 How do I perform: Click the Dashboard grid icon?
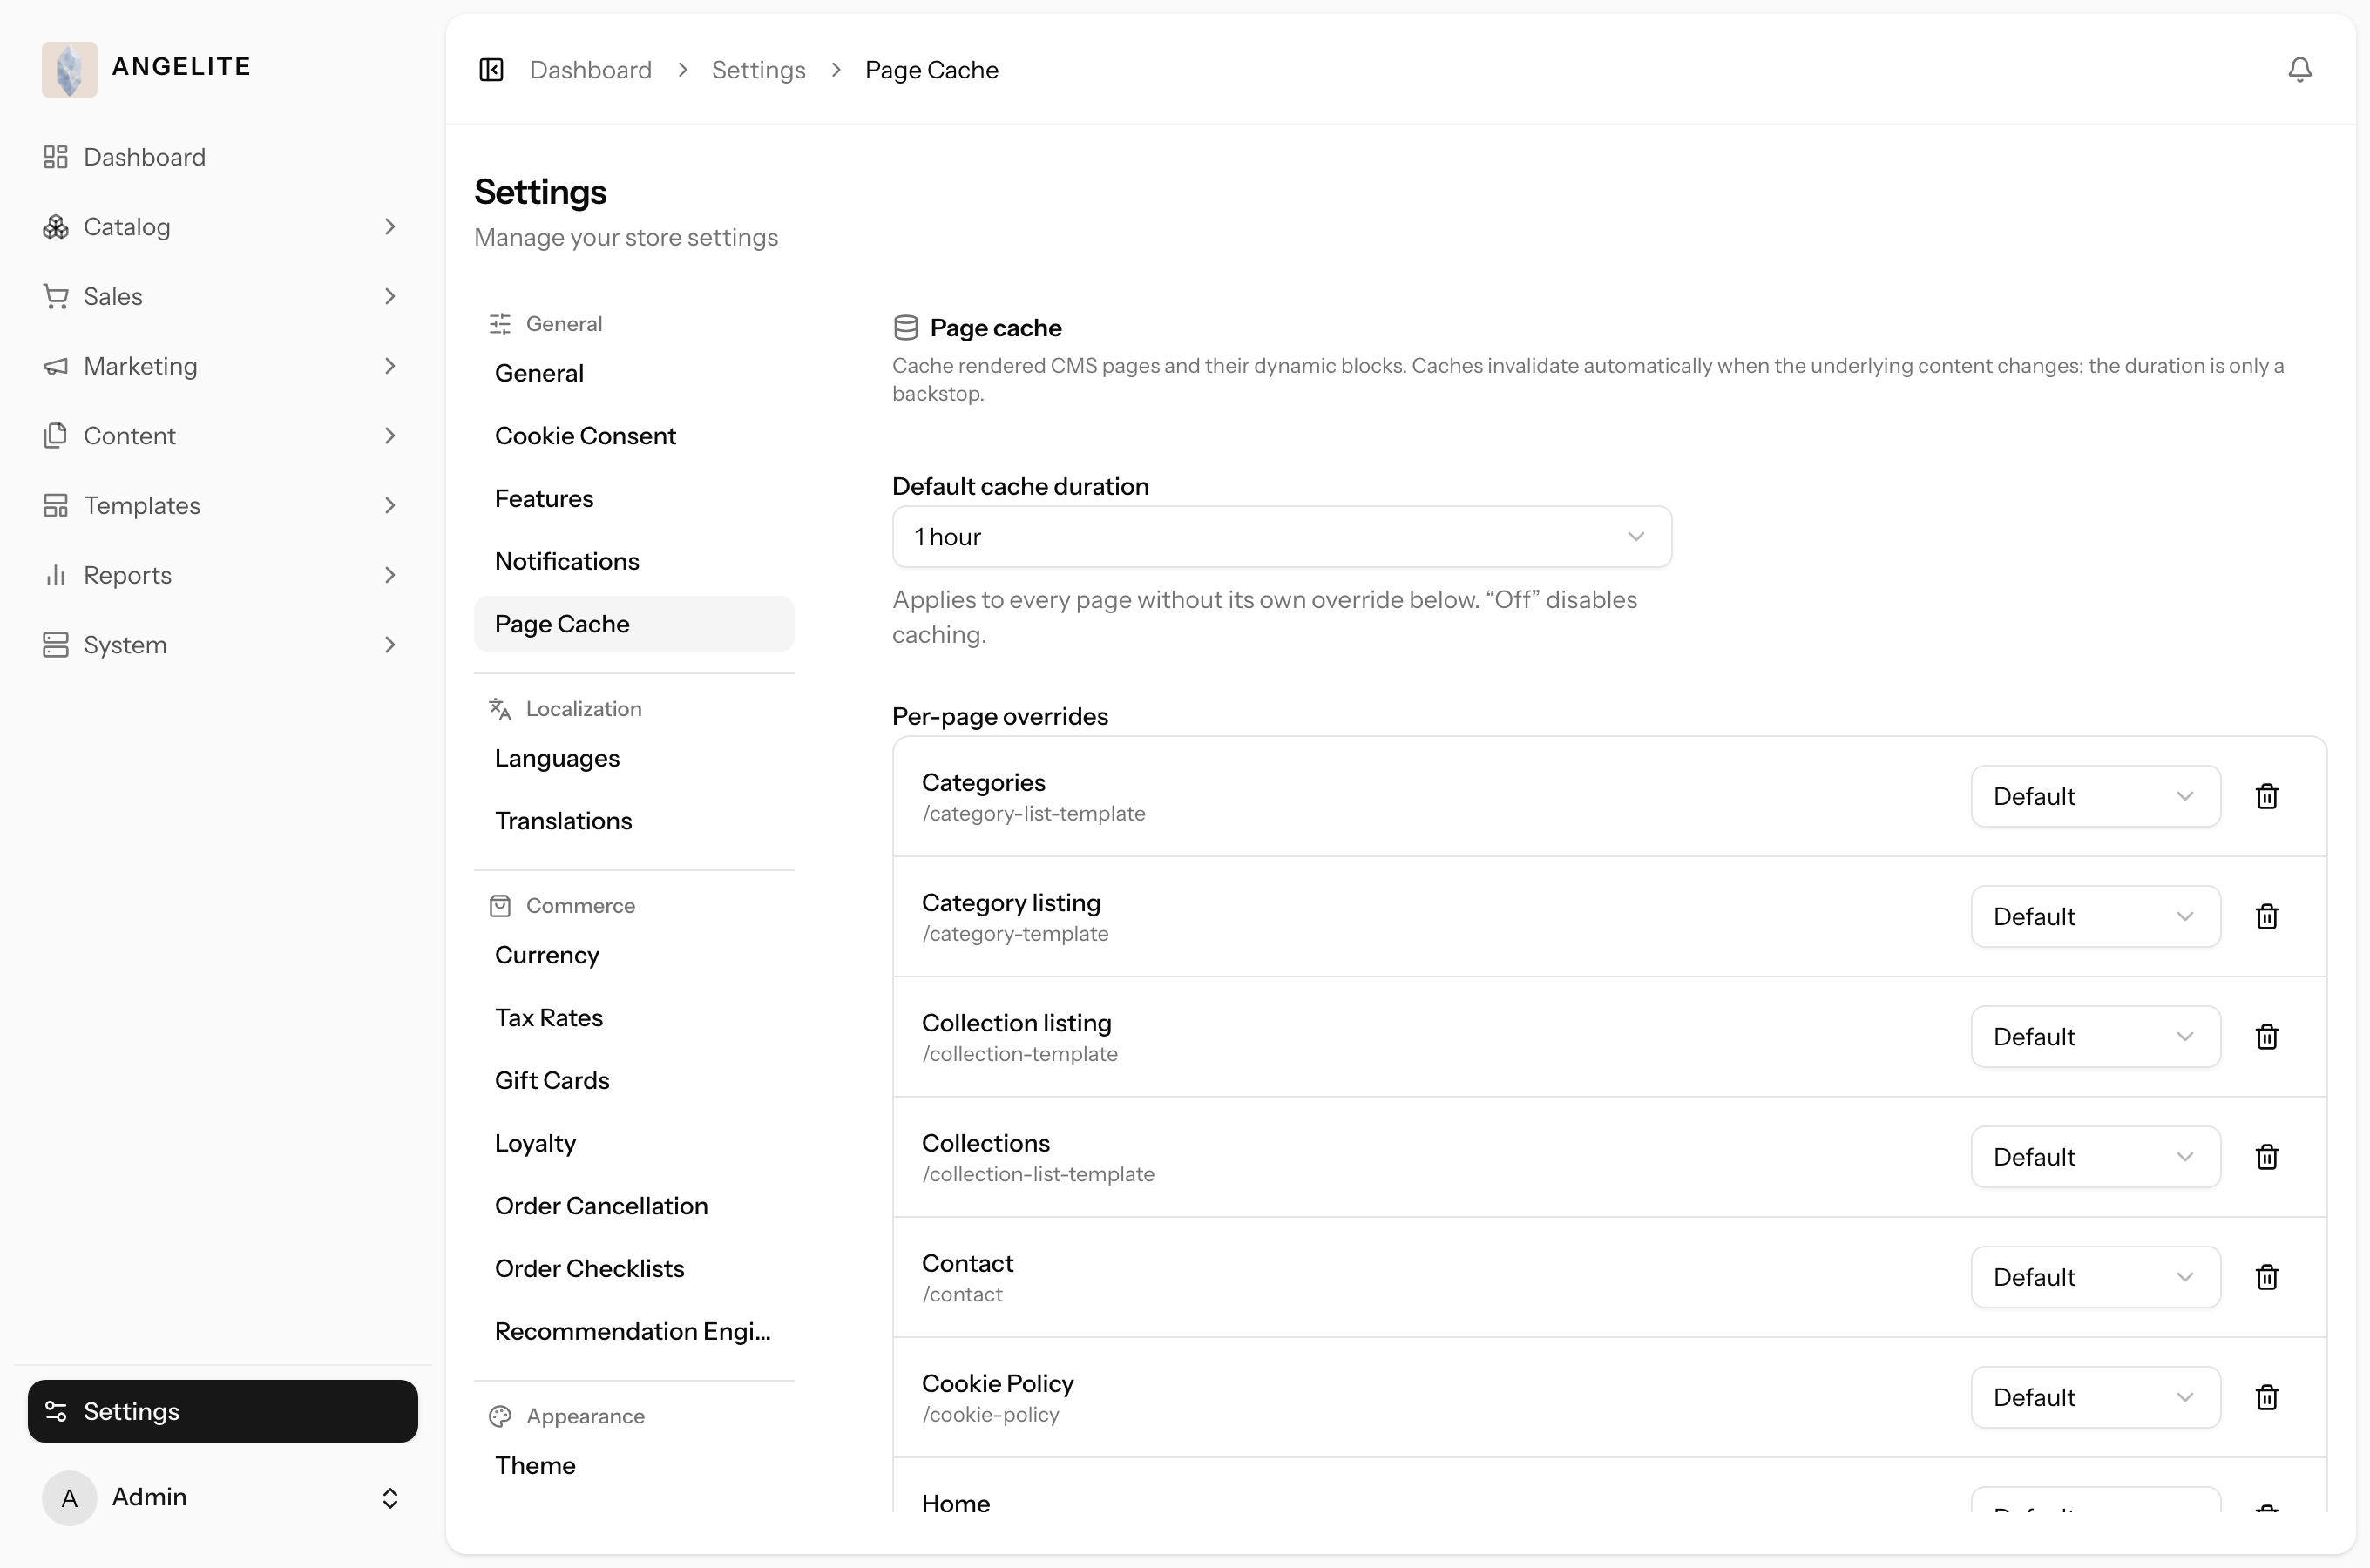[x=56, y=157]
